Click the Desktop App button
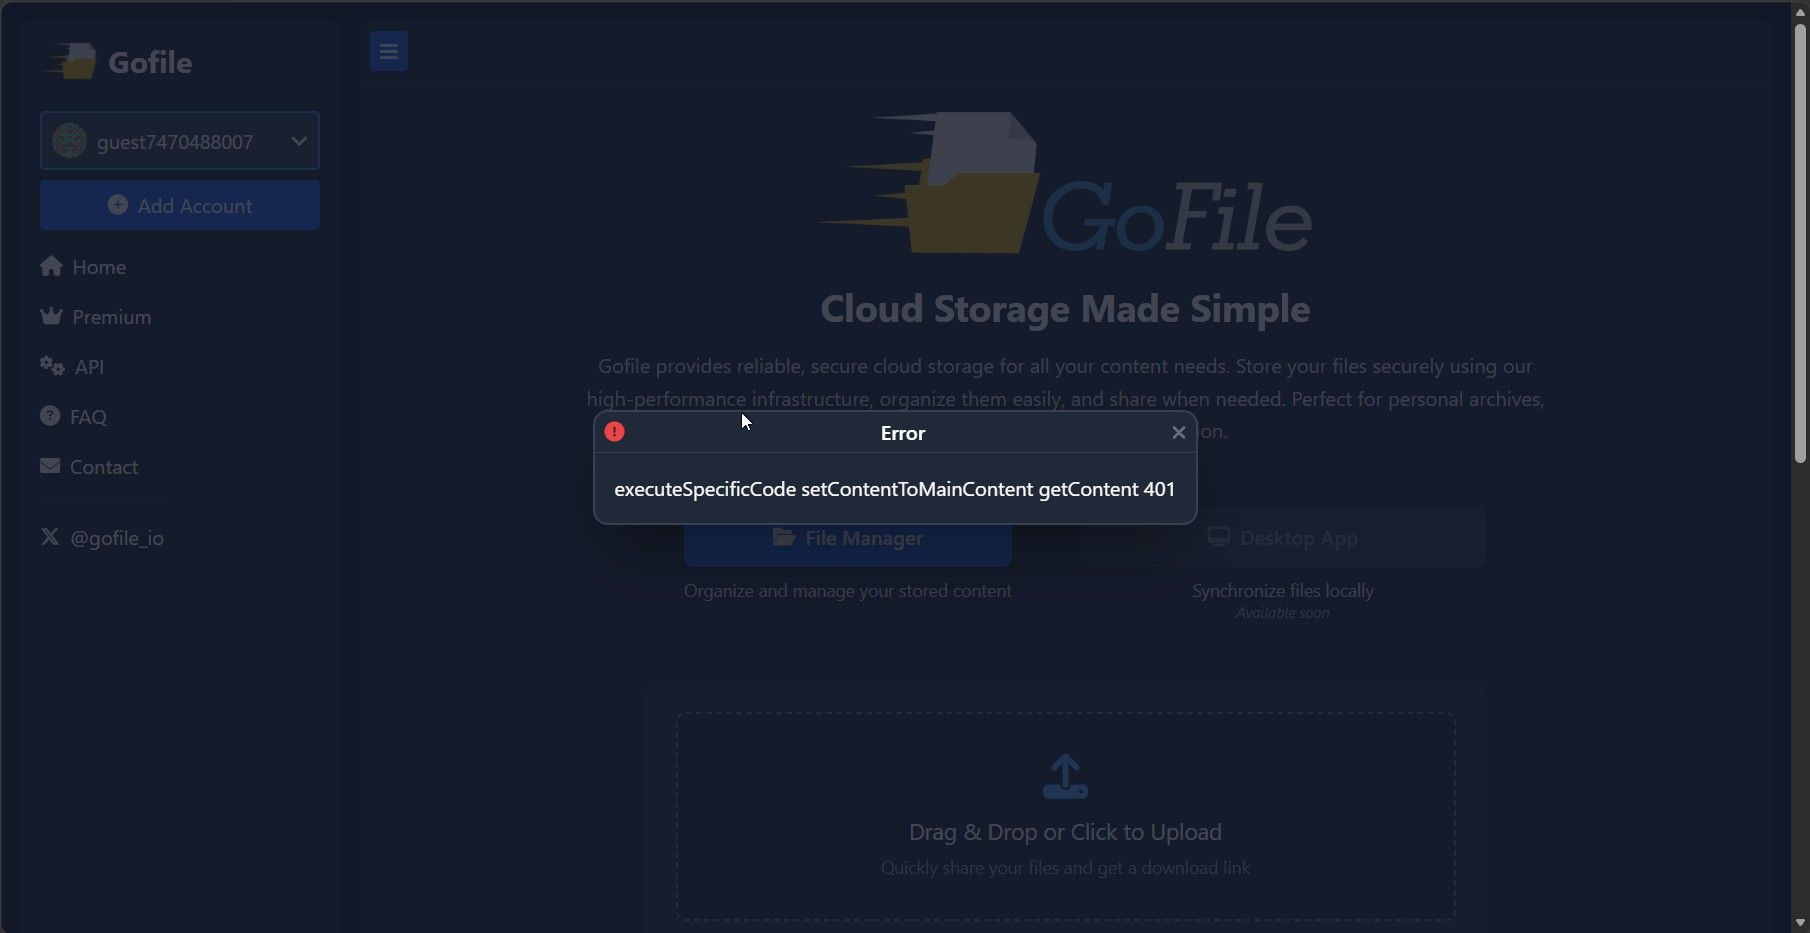 pyautogui.click(x=1283, y=538)
